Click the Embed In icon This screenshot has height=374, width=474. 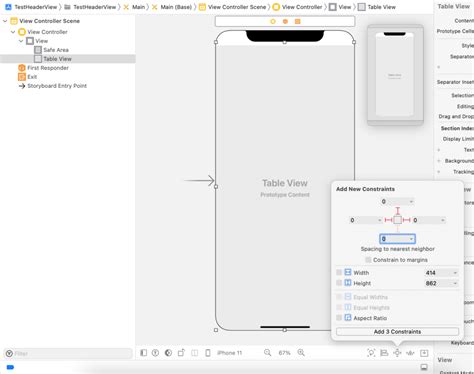424,353
